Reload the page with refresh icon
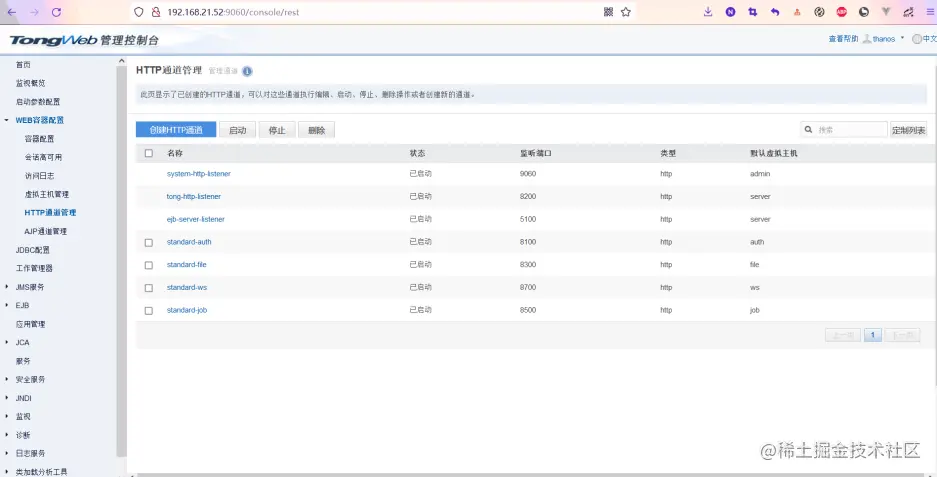 click(56, 12)
